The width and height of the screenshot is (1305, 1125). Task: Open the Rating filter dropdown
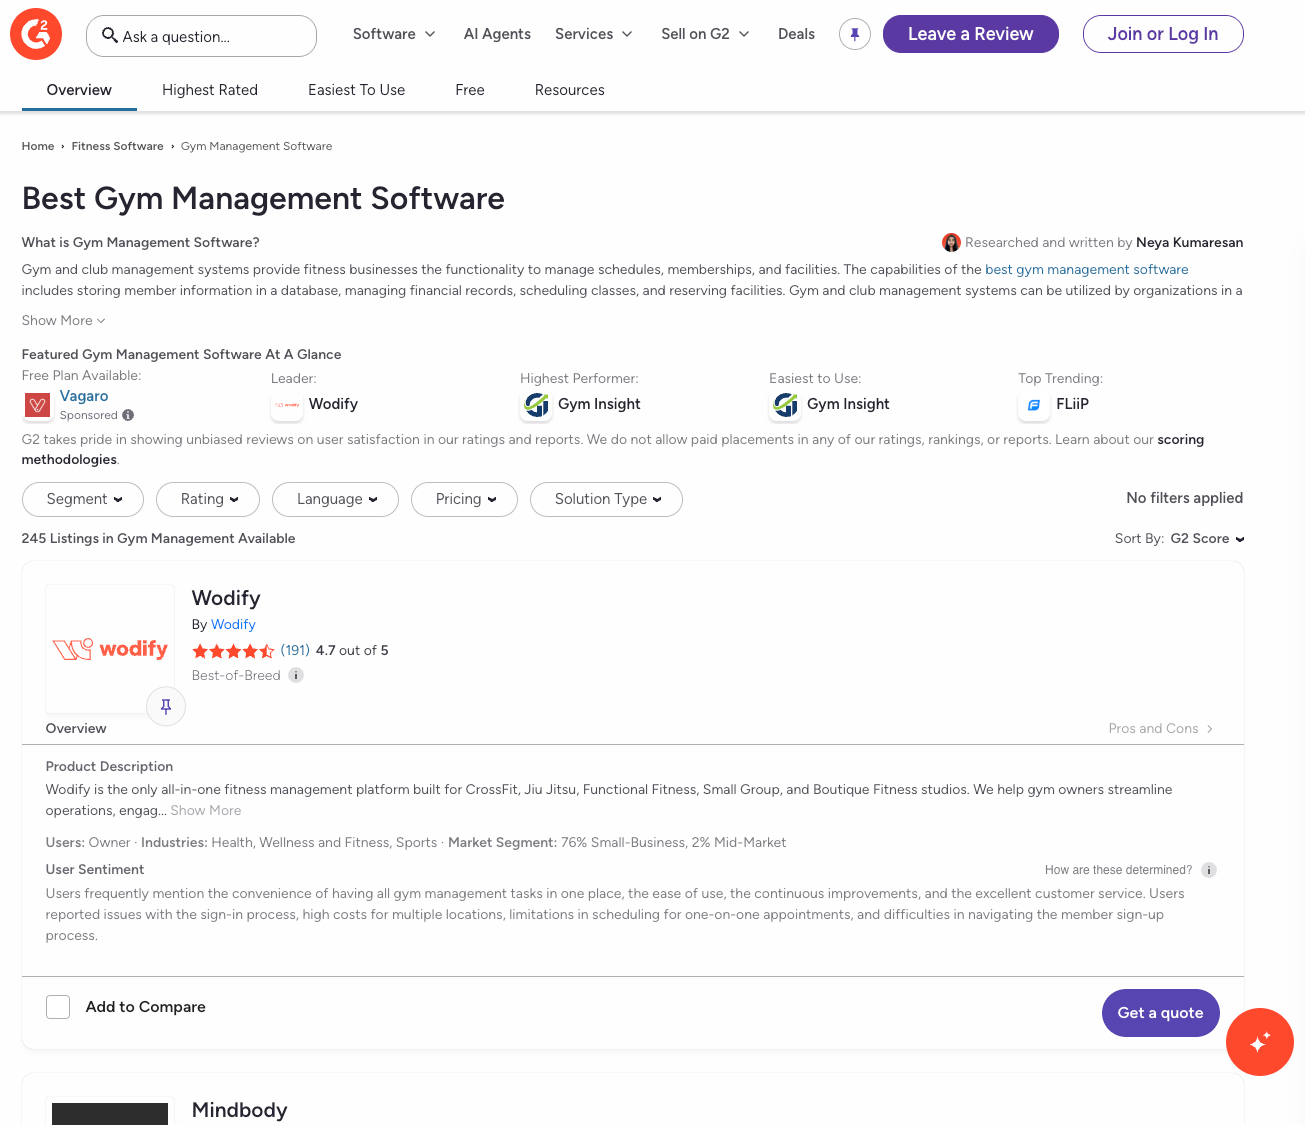(208, 499)
